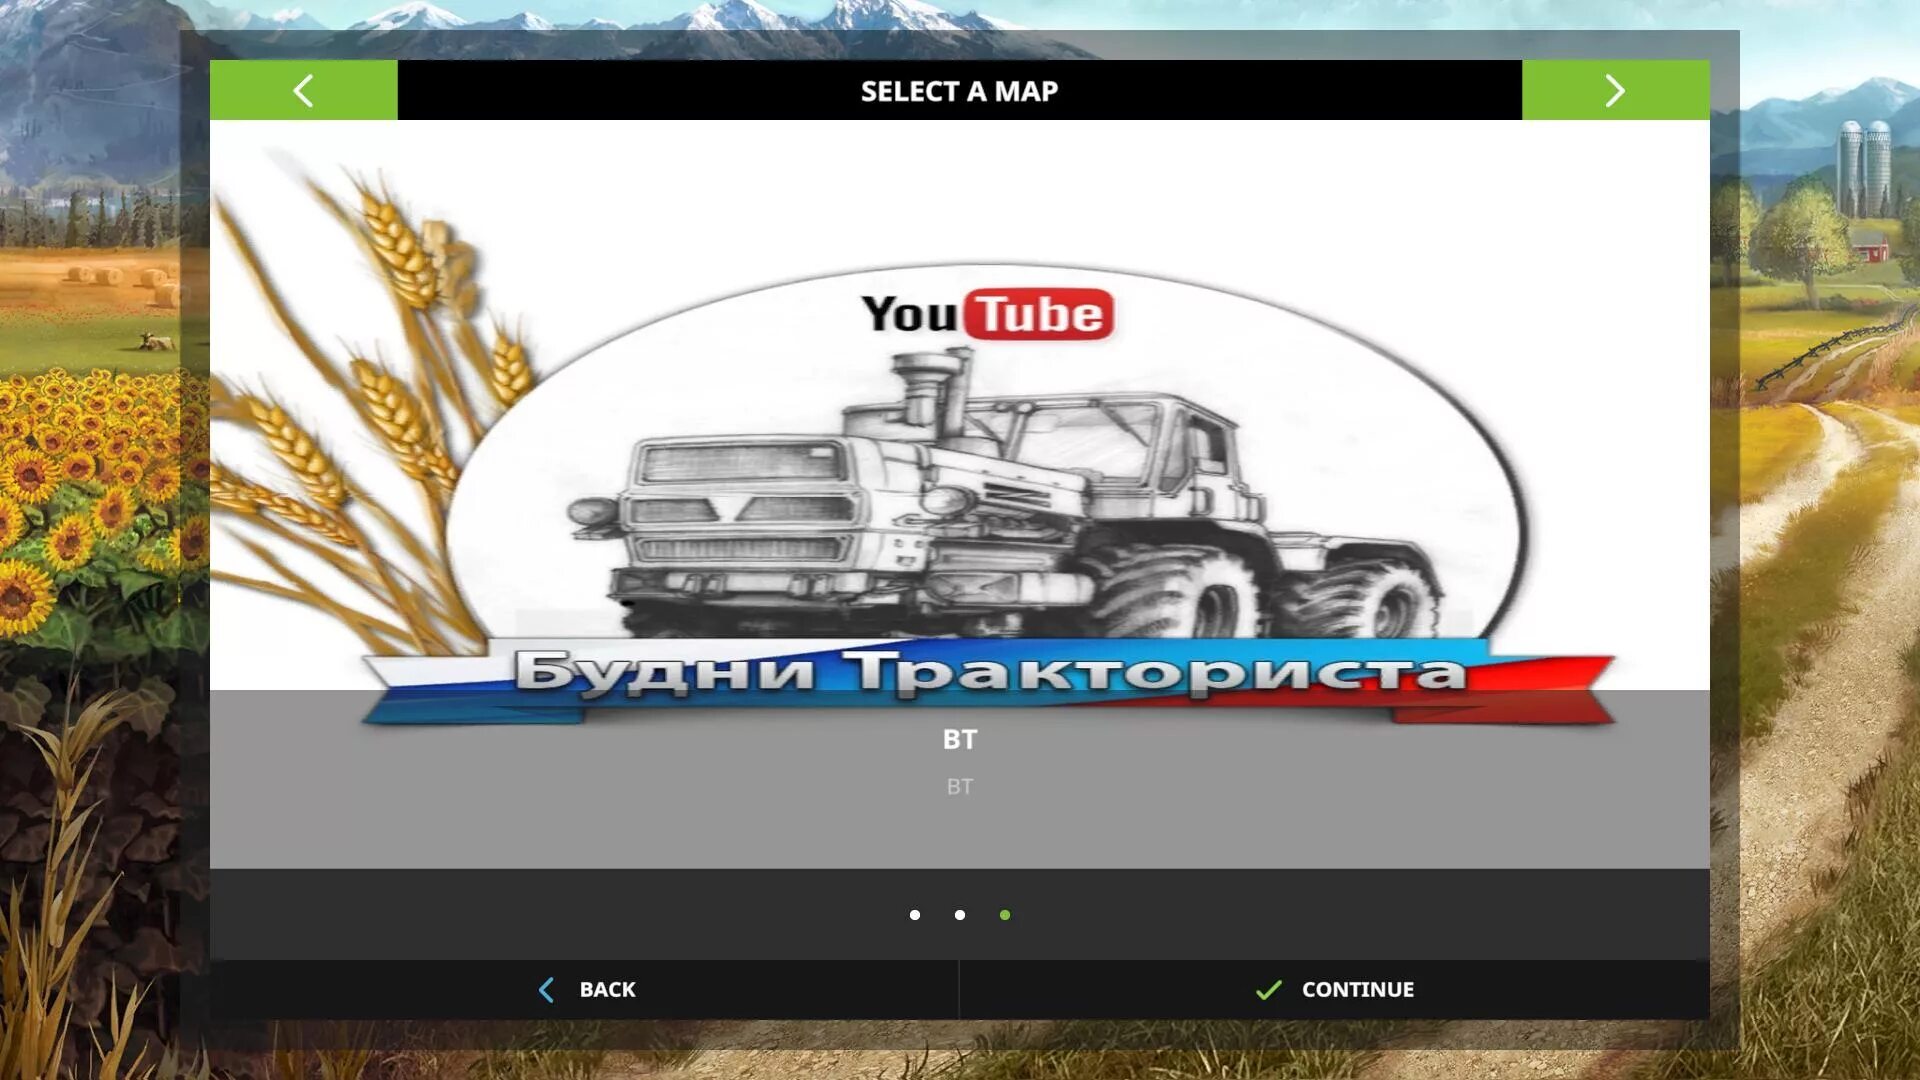Click the green checkmark beside CONTINUE
This screenshot has width=1920, height=1080.
tap(1268, 990)
